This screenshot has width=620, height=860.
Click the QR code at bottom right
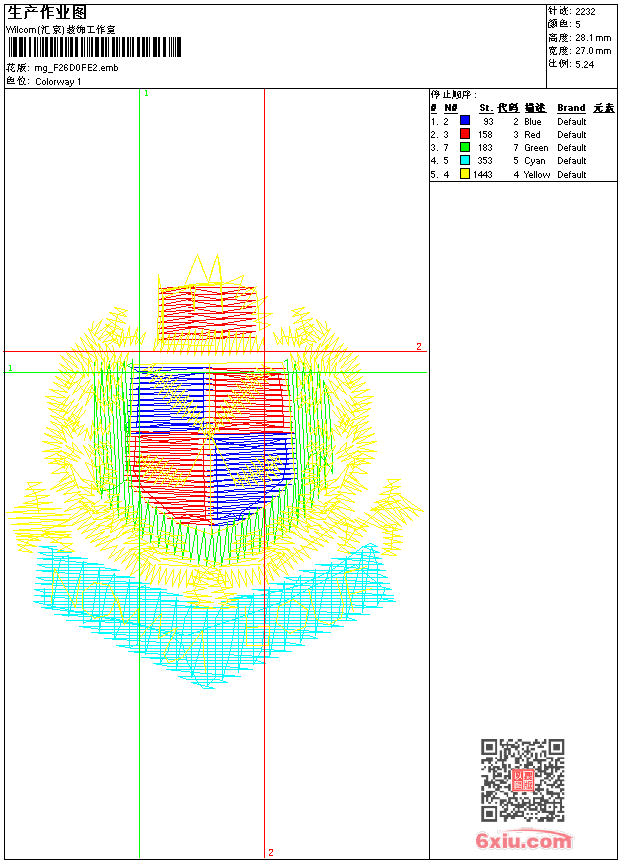pos(522,780)
